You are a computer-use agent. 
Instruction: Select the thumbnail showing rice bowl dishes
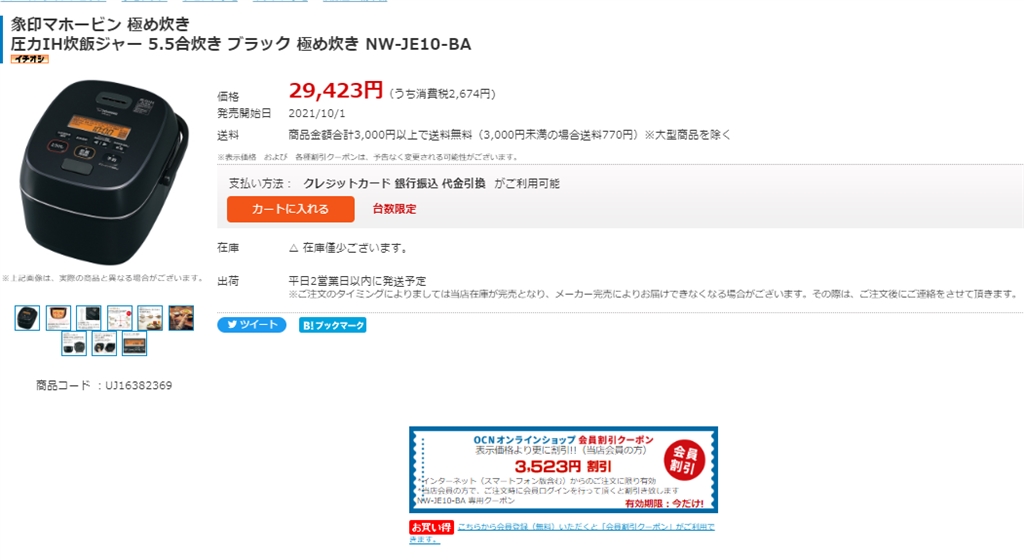point(150,318)
